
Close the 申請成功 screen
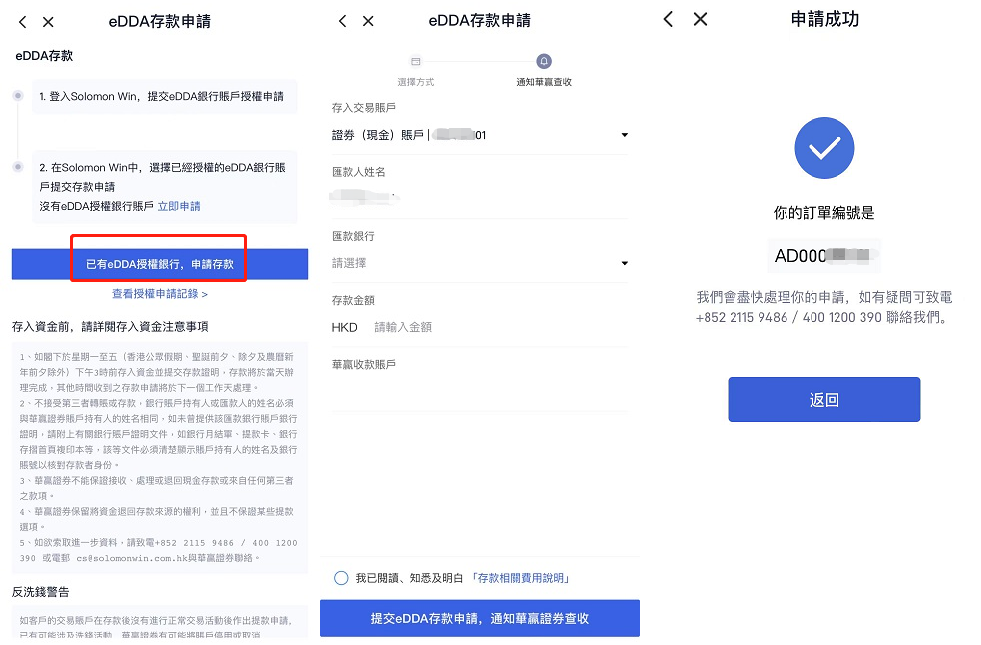coord(701,19)
